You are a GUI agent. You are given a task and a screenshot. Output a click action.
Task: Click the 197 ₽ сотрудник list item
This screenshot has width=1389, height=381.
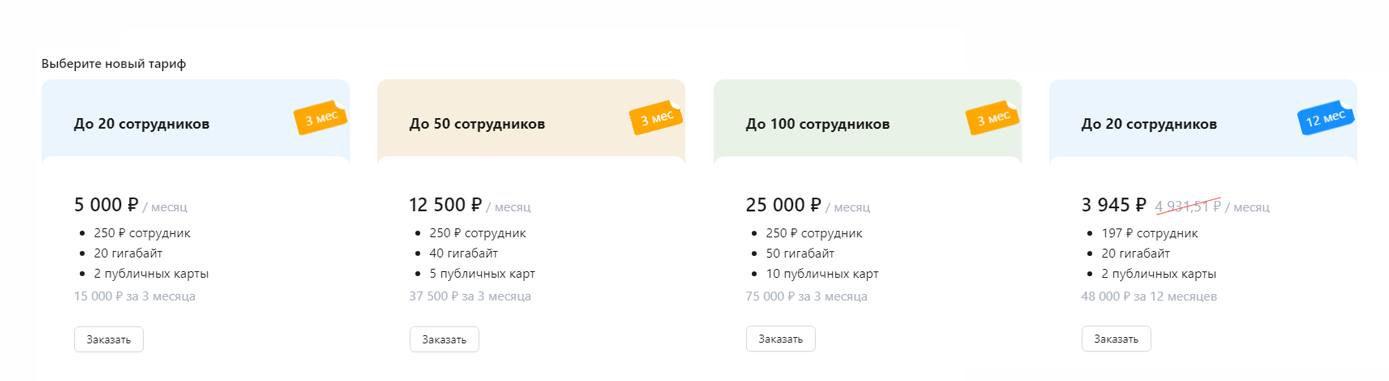click(1148, 233)
